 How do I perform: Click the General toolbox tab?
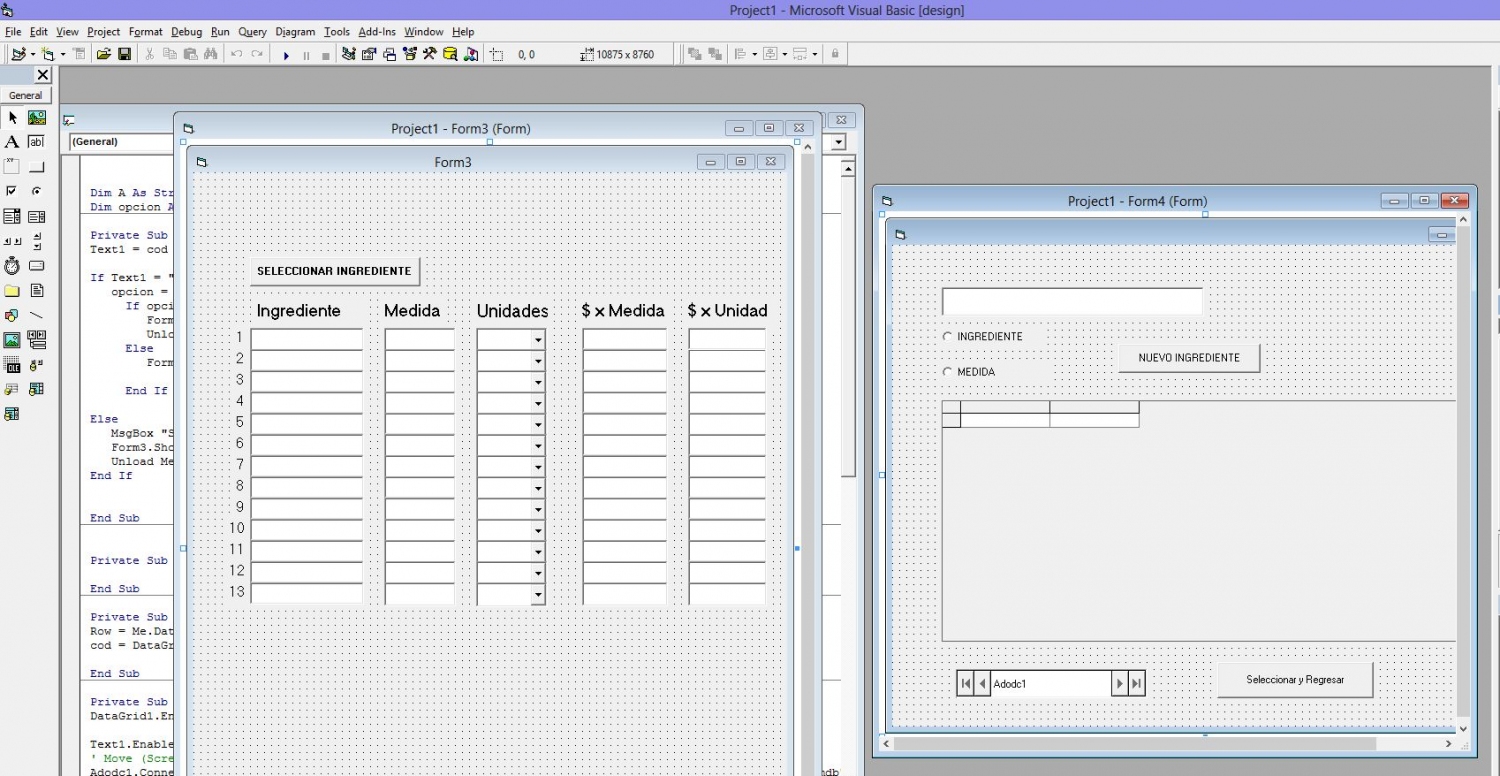(x=26, y=96)
